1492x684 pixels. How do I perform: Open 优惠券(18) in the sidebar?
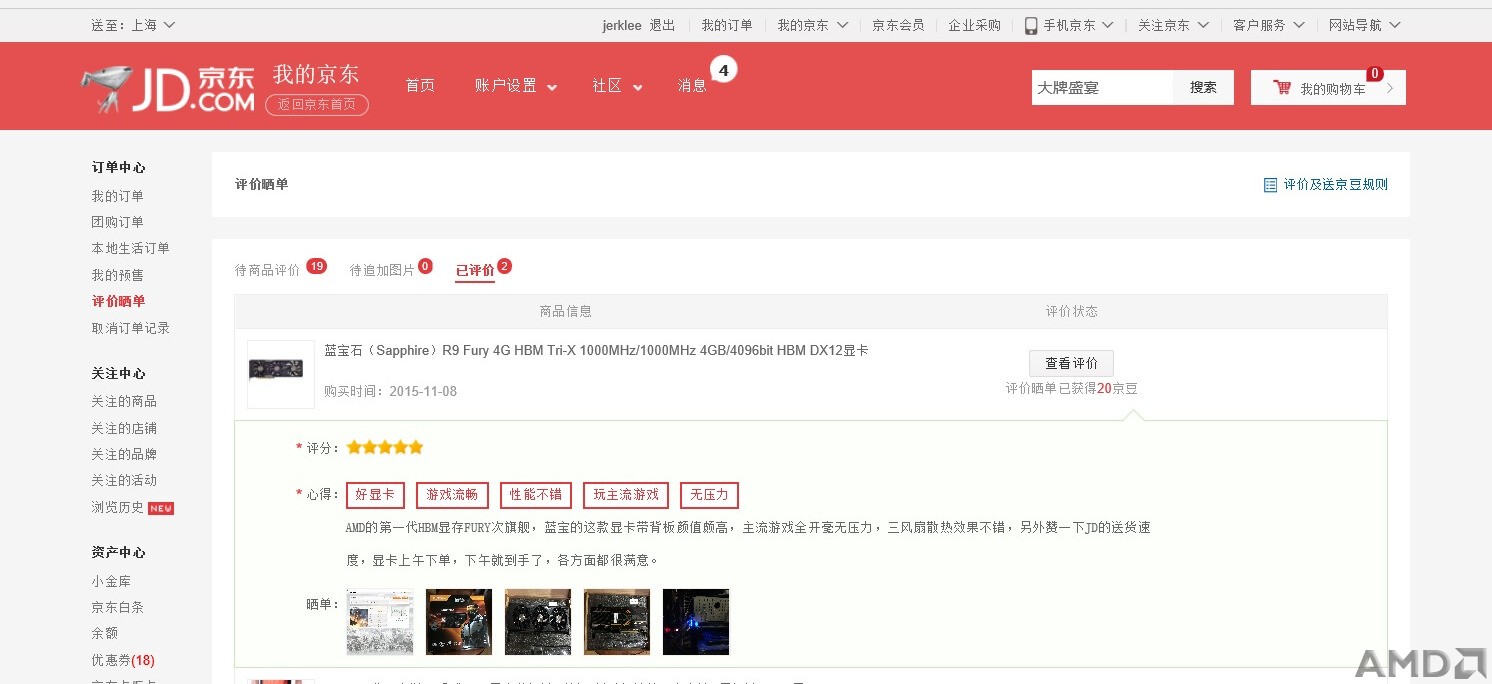click(x=123, y=660)
